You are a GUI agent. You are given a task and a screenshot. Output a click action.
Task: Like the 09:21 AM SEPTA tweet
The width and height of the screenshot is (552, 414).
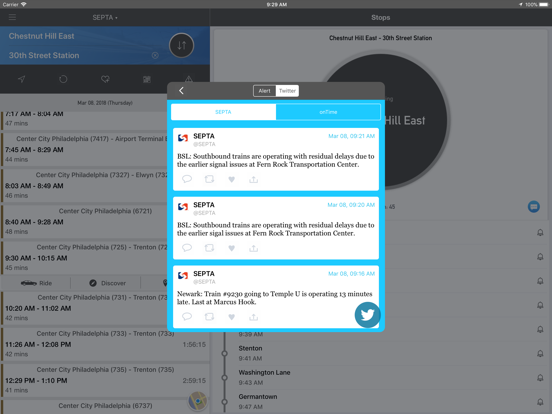231,180
